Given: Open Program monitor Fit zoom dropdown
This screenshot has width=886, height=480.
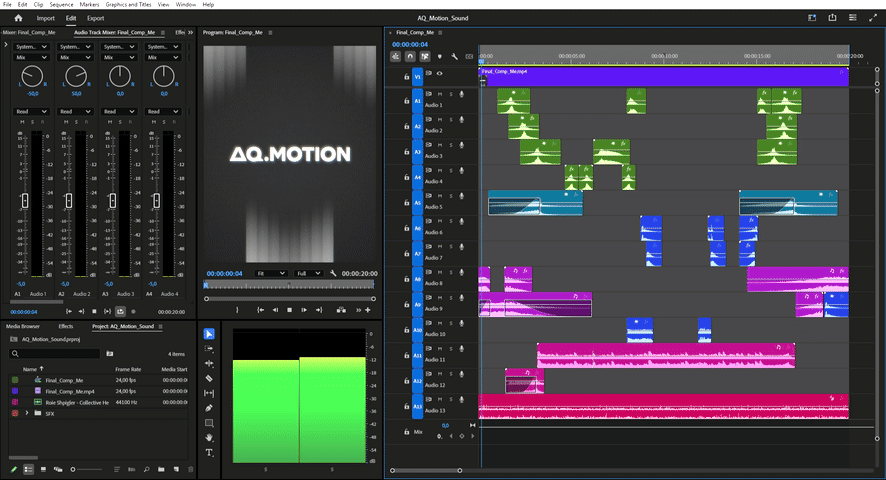Looking at the screenshot, I should [x=271, y=274].
